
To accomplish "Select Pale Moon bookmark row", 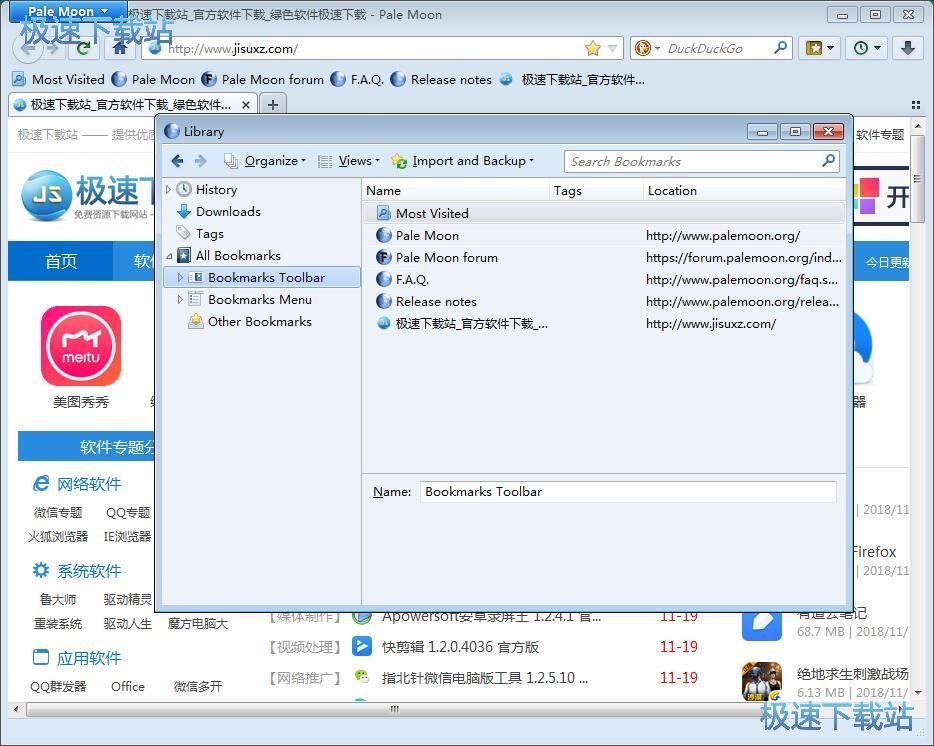I will pyautogui.click(x=603, y=235).
